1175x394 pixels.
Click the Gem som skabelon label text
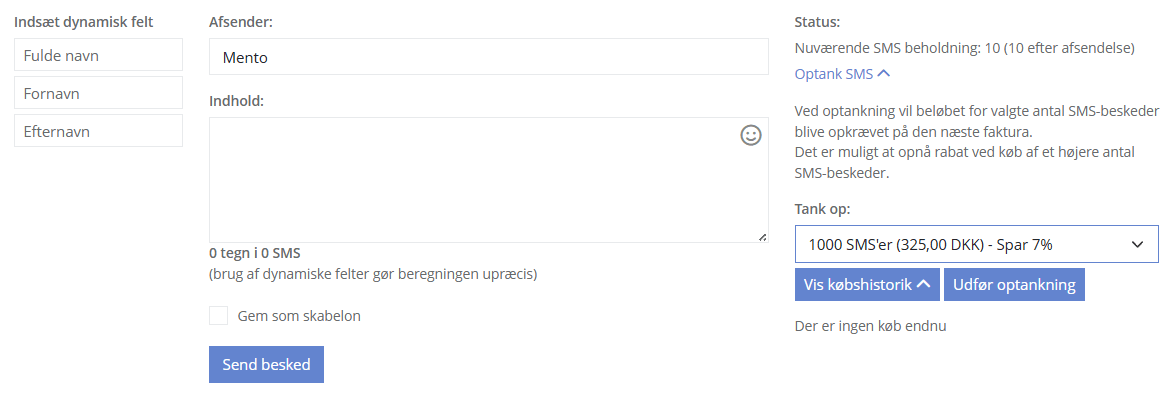(x=299, y=316)
